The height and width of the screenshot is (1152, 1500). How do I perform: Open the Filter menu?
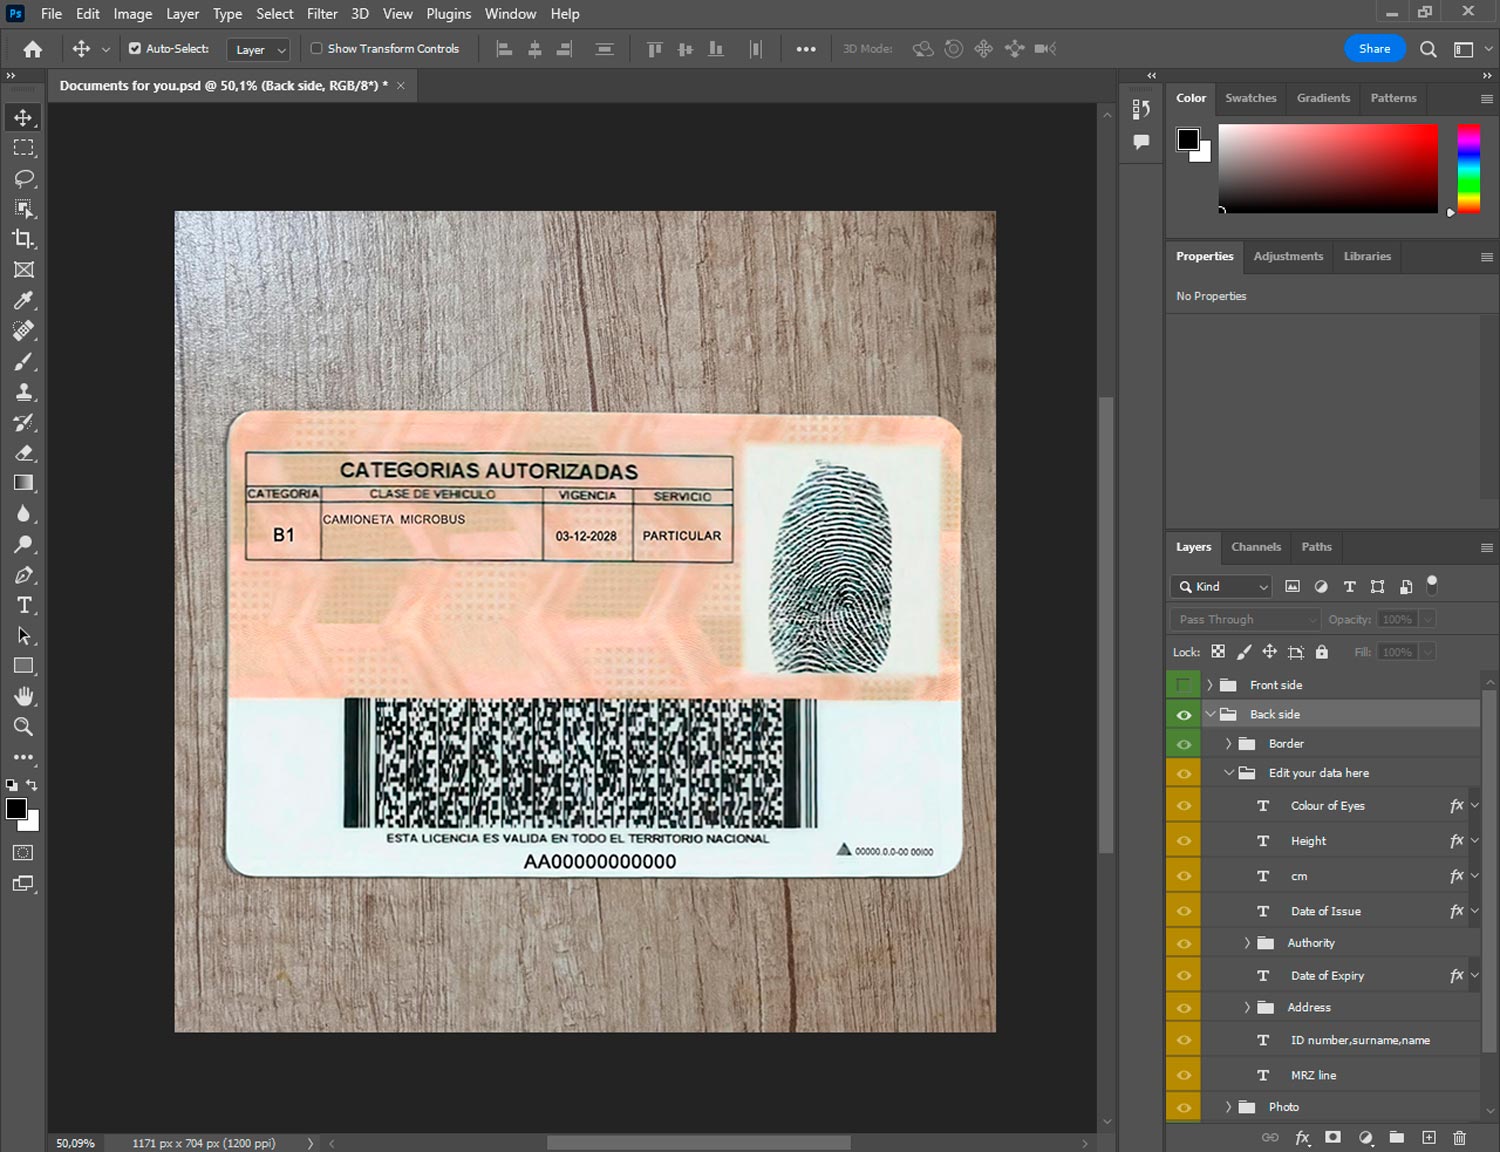click(x=322, y=14)
